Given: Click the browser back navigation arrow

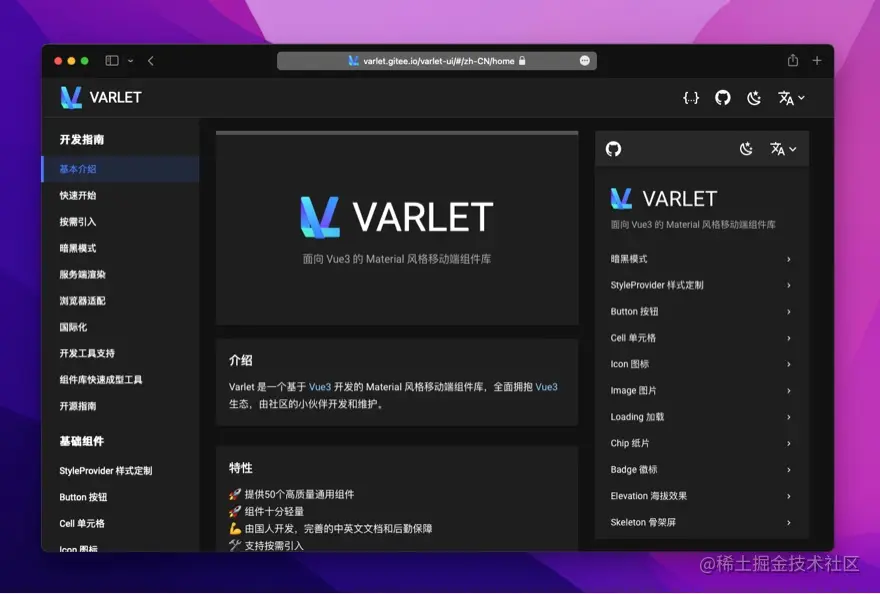Looking at the screenshot, I should [150, 60].
